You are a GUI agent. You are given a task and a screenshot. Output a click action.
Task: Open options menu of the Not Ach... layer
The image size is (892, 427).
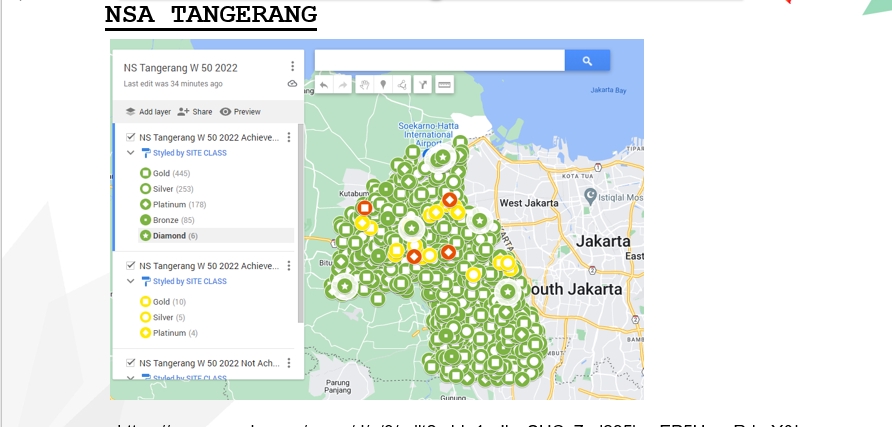click(288, 363)
